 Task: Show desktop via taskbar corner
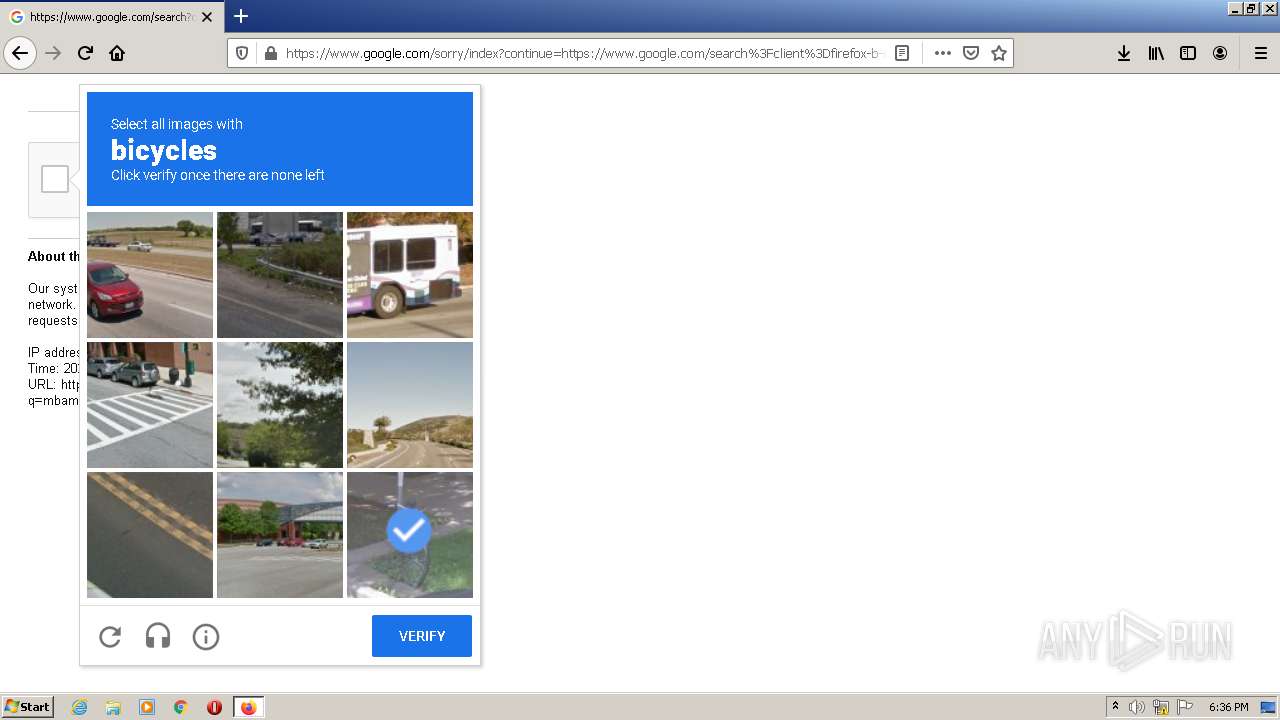(1269, 707)
